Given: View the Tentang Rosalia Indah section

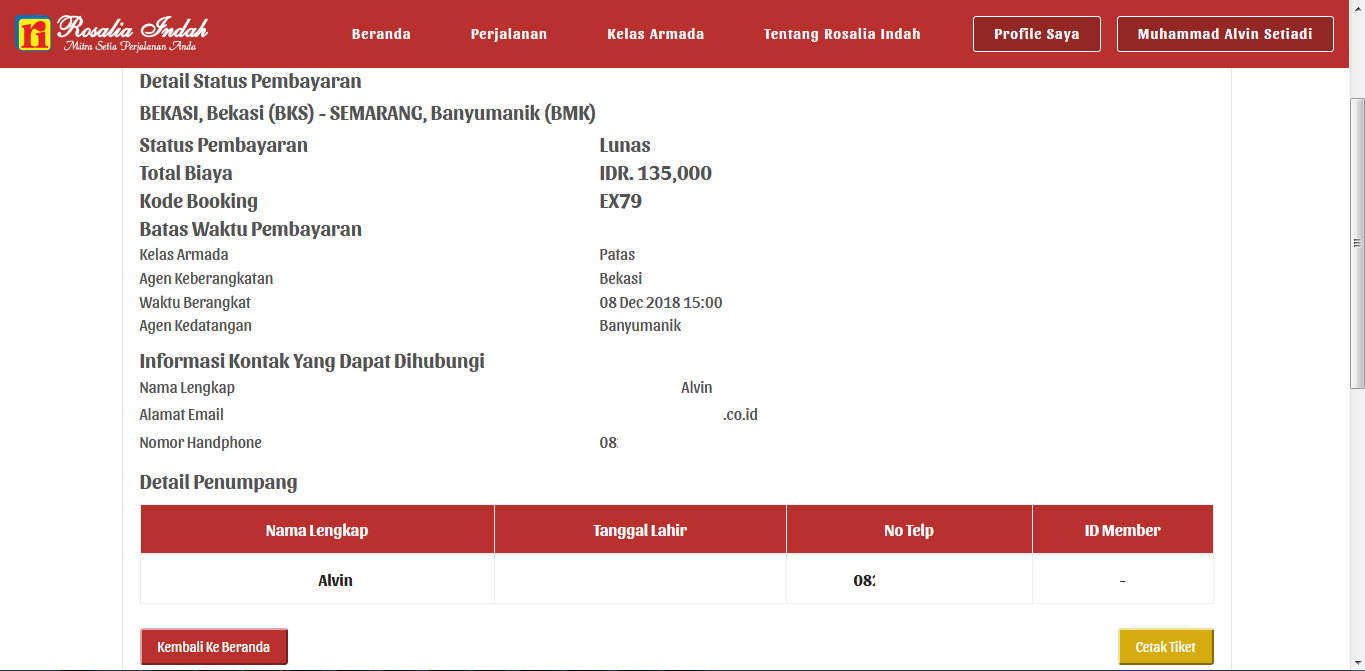Looking at the screenshot, I should point(843,33).
